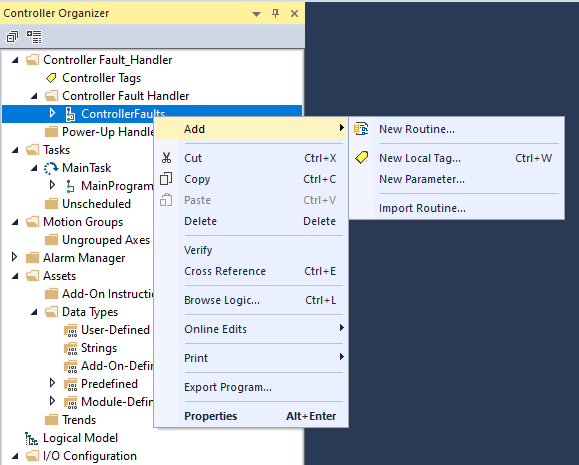Collapse the Motion Groups folder

tap(15, 222)
